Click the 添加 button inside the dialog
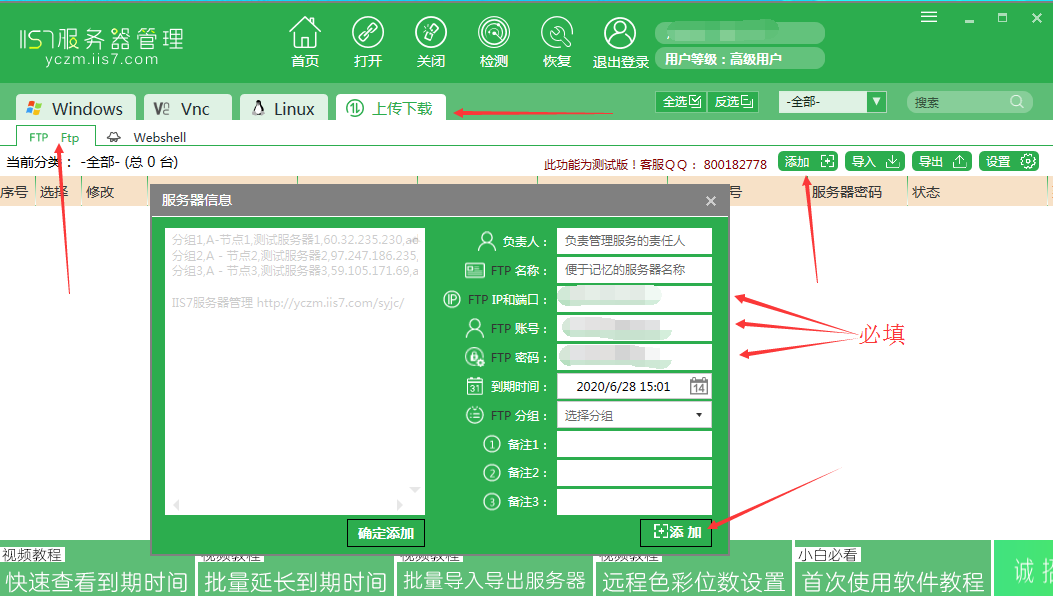This screenshot has width=1053, height=596. point(675,532)
